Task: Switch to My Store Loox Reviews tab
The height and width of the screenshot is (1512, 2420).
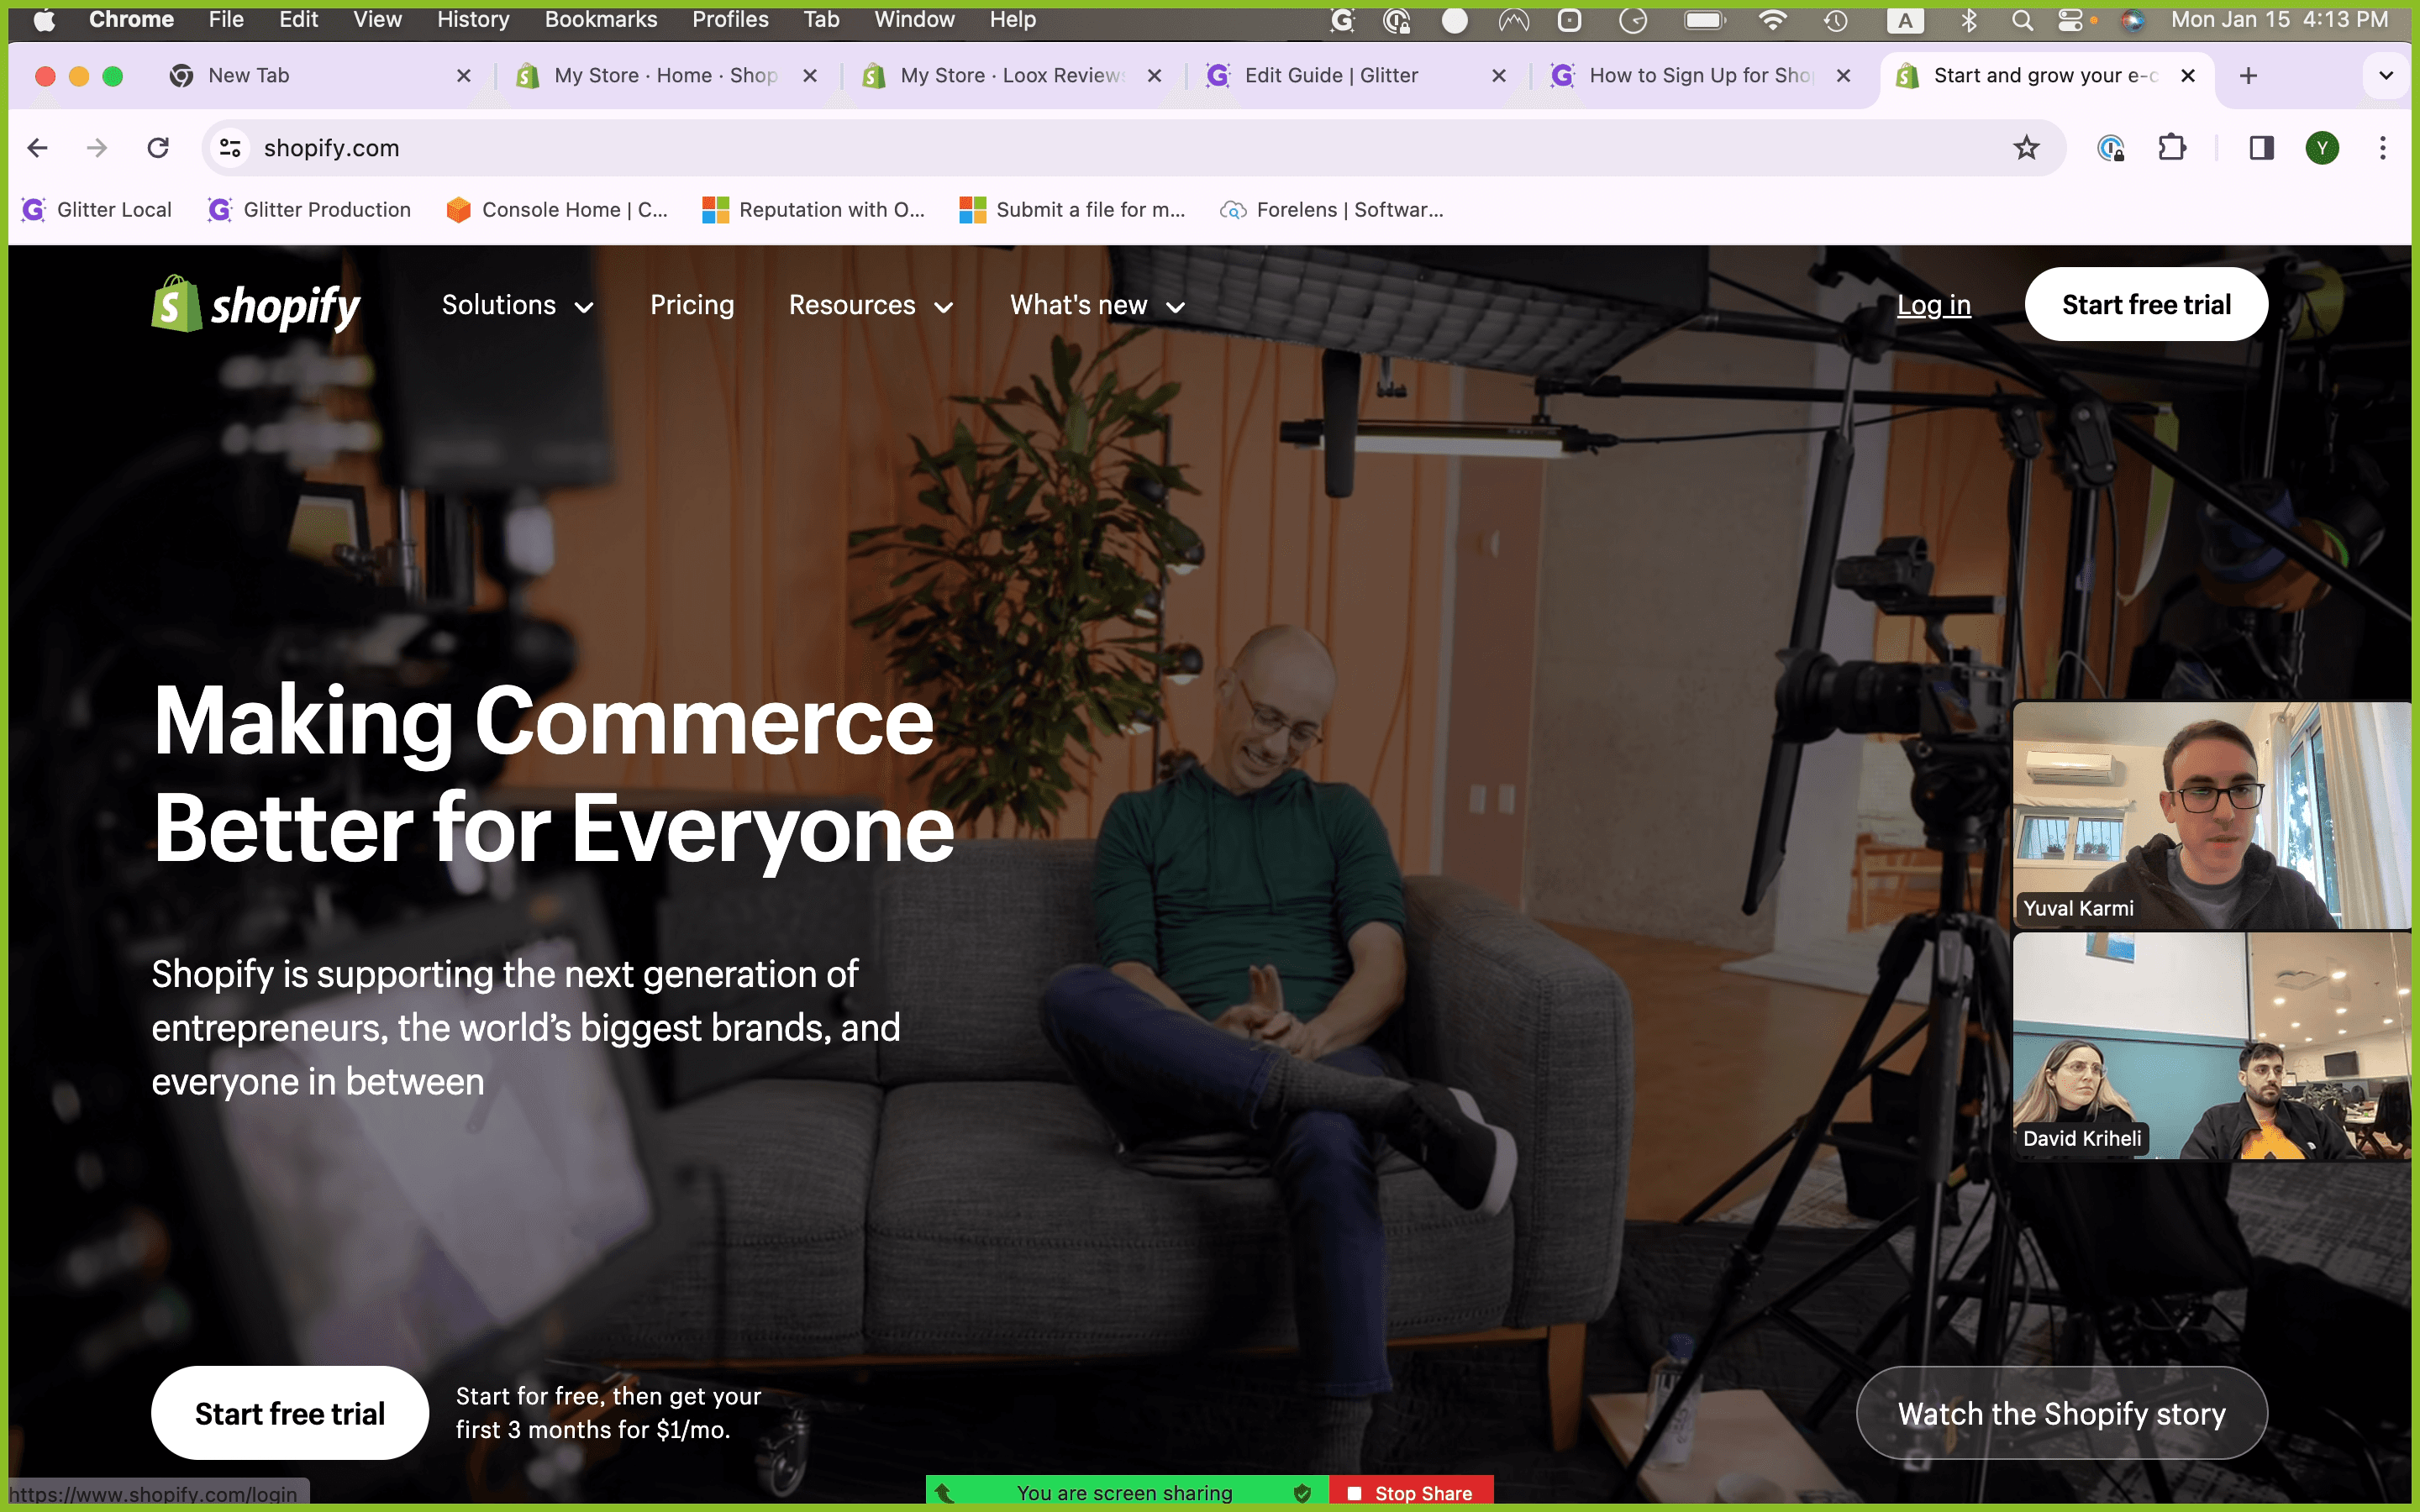Action: [1010, 76]
